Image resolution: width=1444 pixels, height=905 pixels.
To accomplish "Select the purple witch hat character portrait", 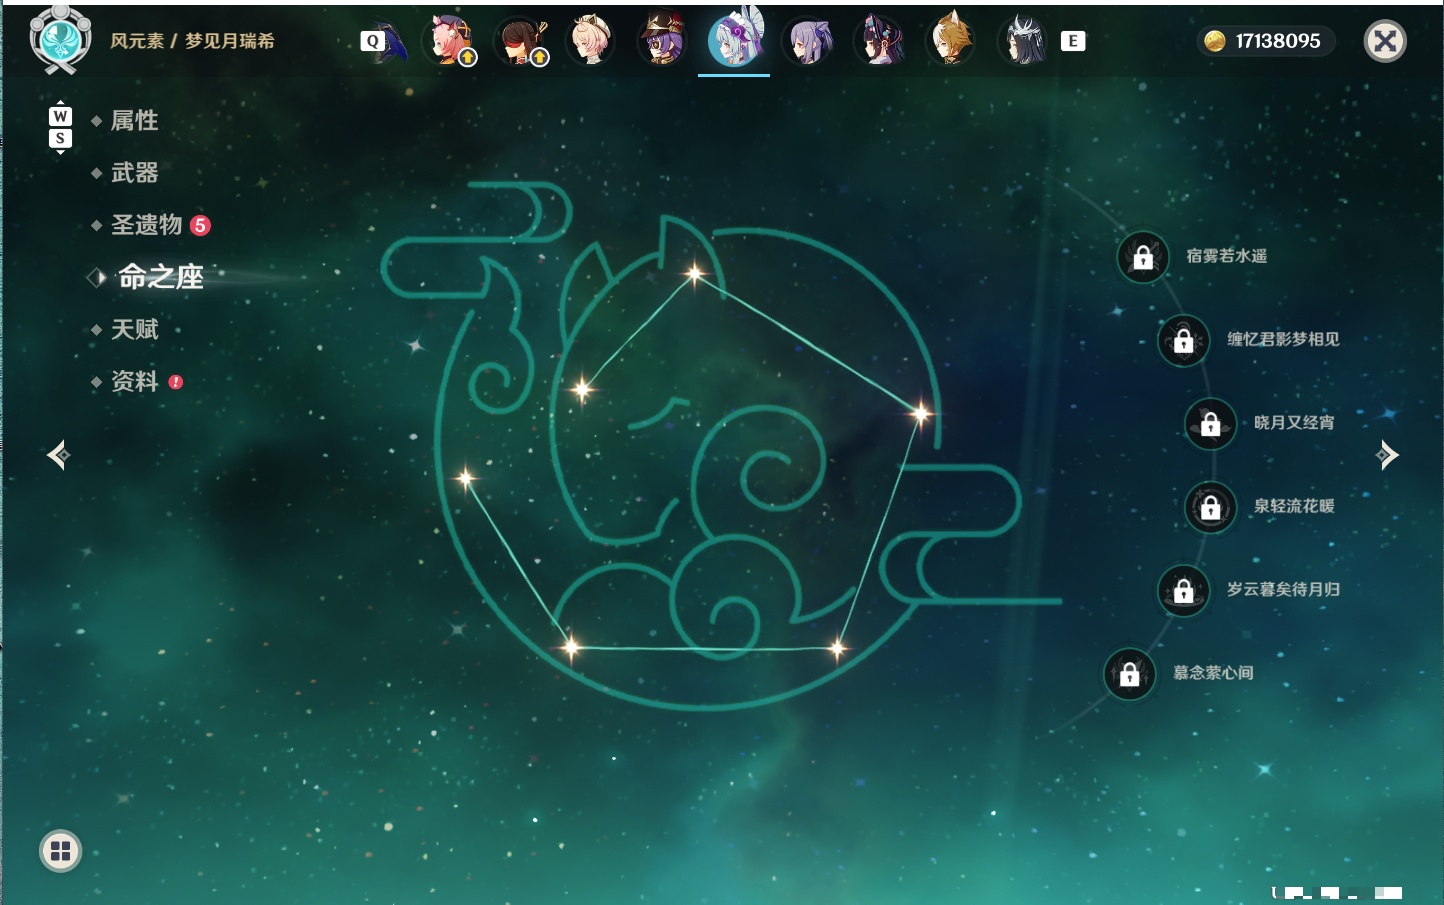I will pos(662,40).
